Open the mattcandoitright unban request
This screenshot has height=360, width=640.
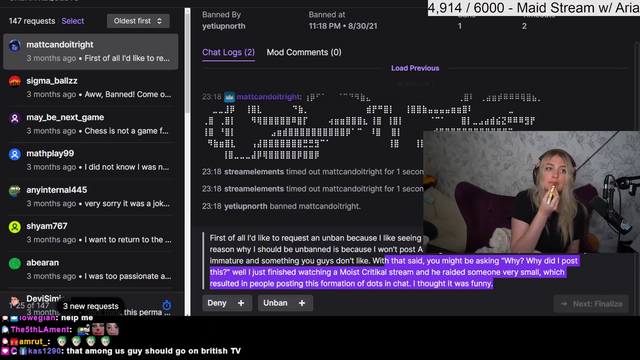[91, 51]
